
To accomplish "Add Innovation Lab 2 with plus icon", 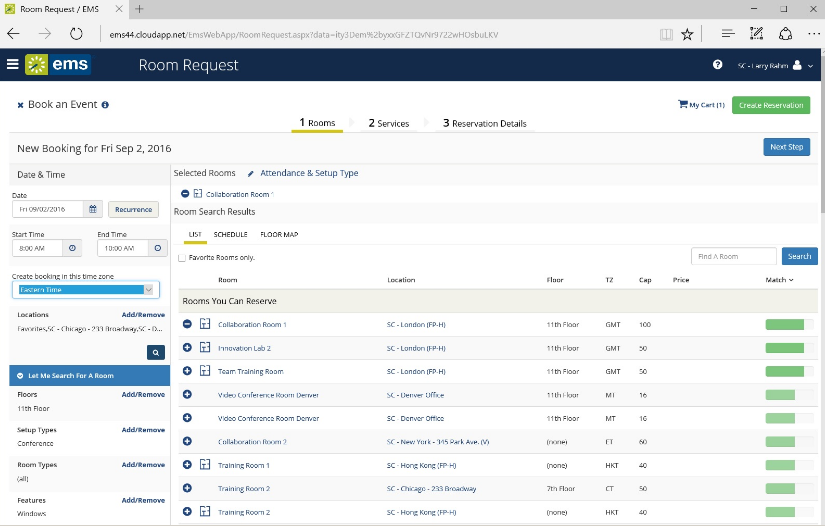I will click(187, 348).
